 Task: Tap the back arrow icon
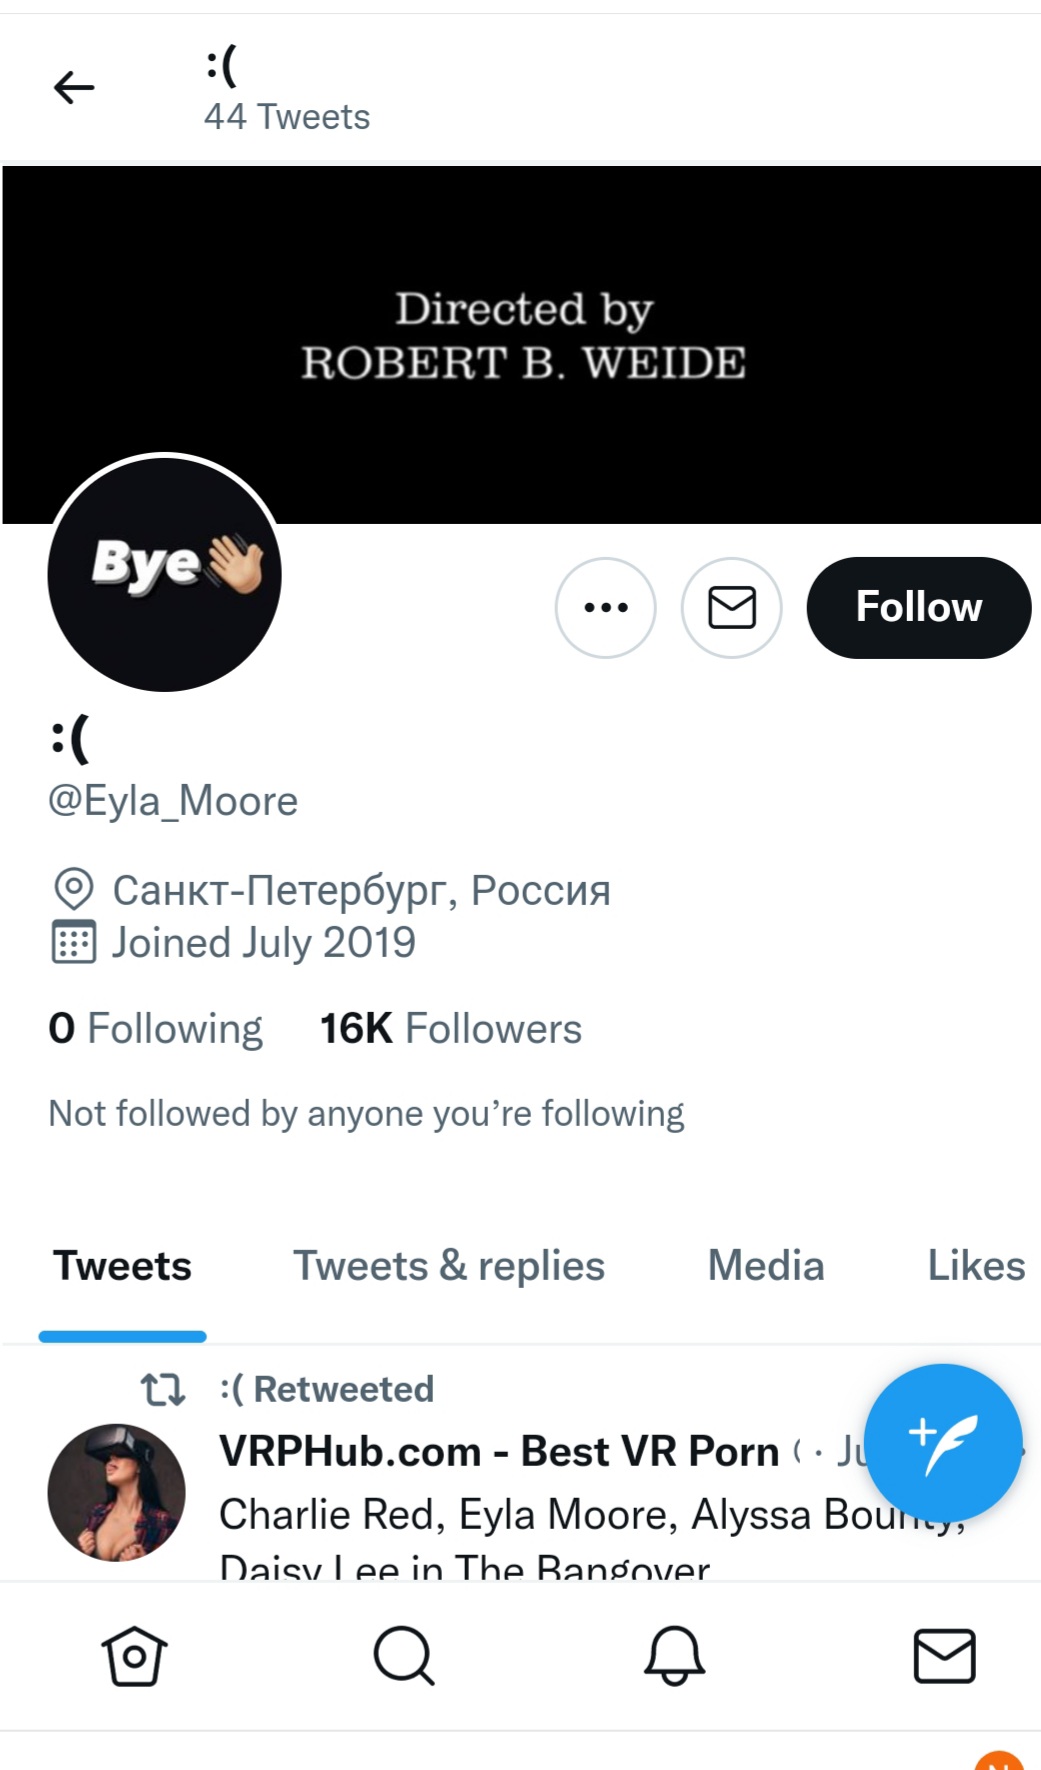point(74,88)
